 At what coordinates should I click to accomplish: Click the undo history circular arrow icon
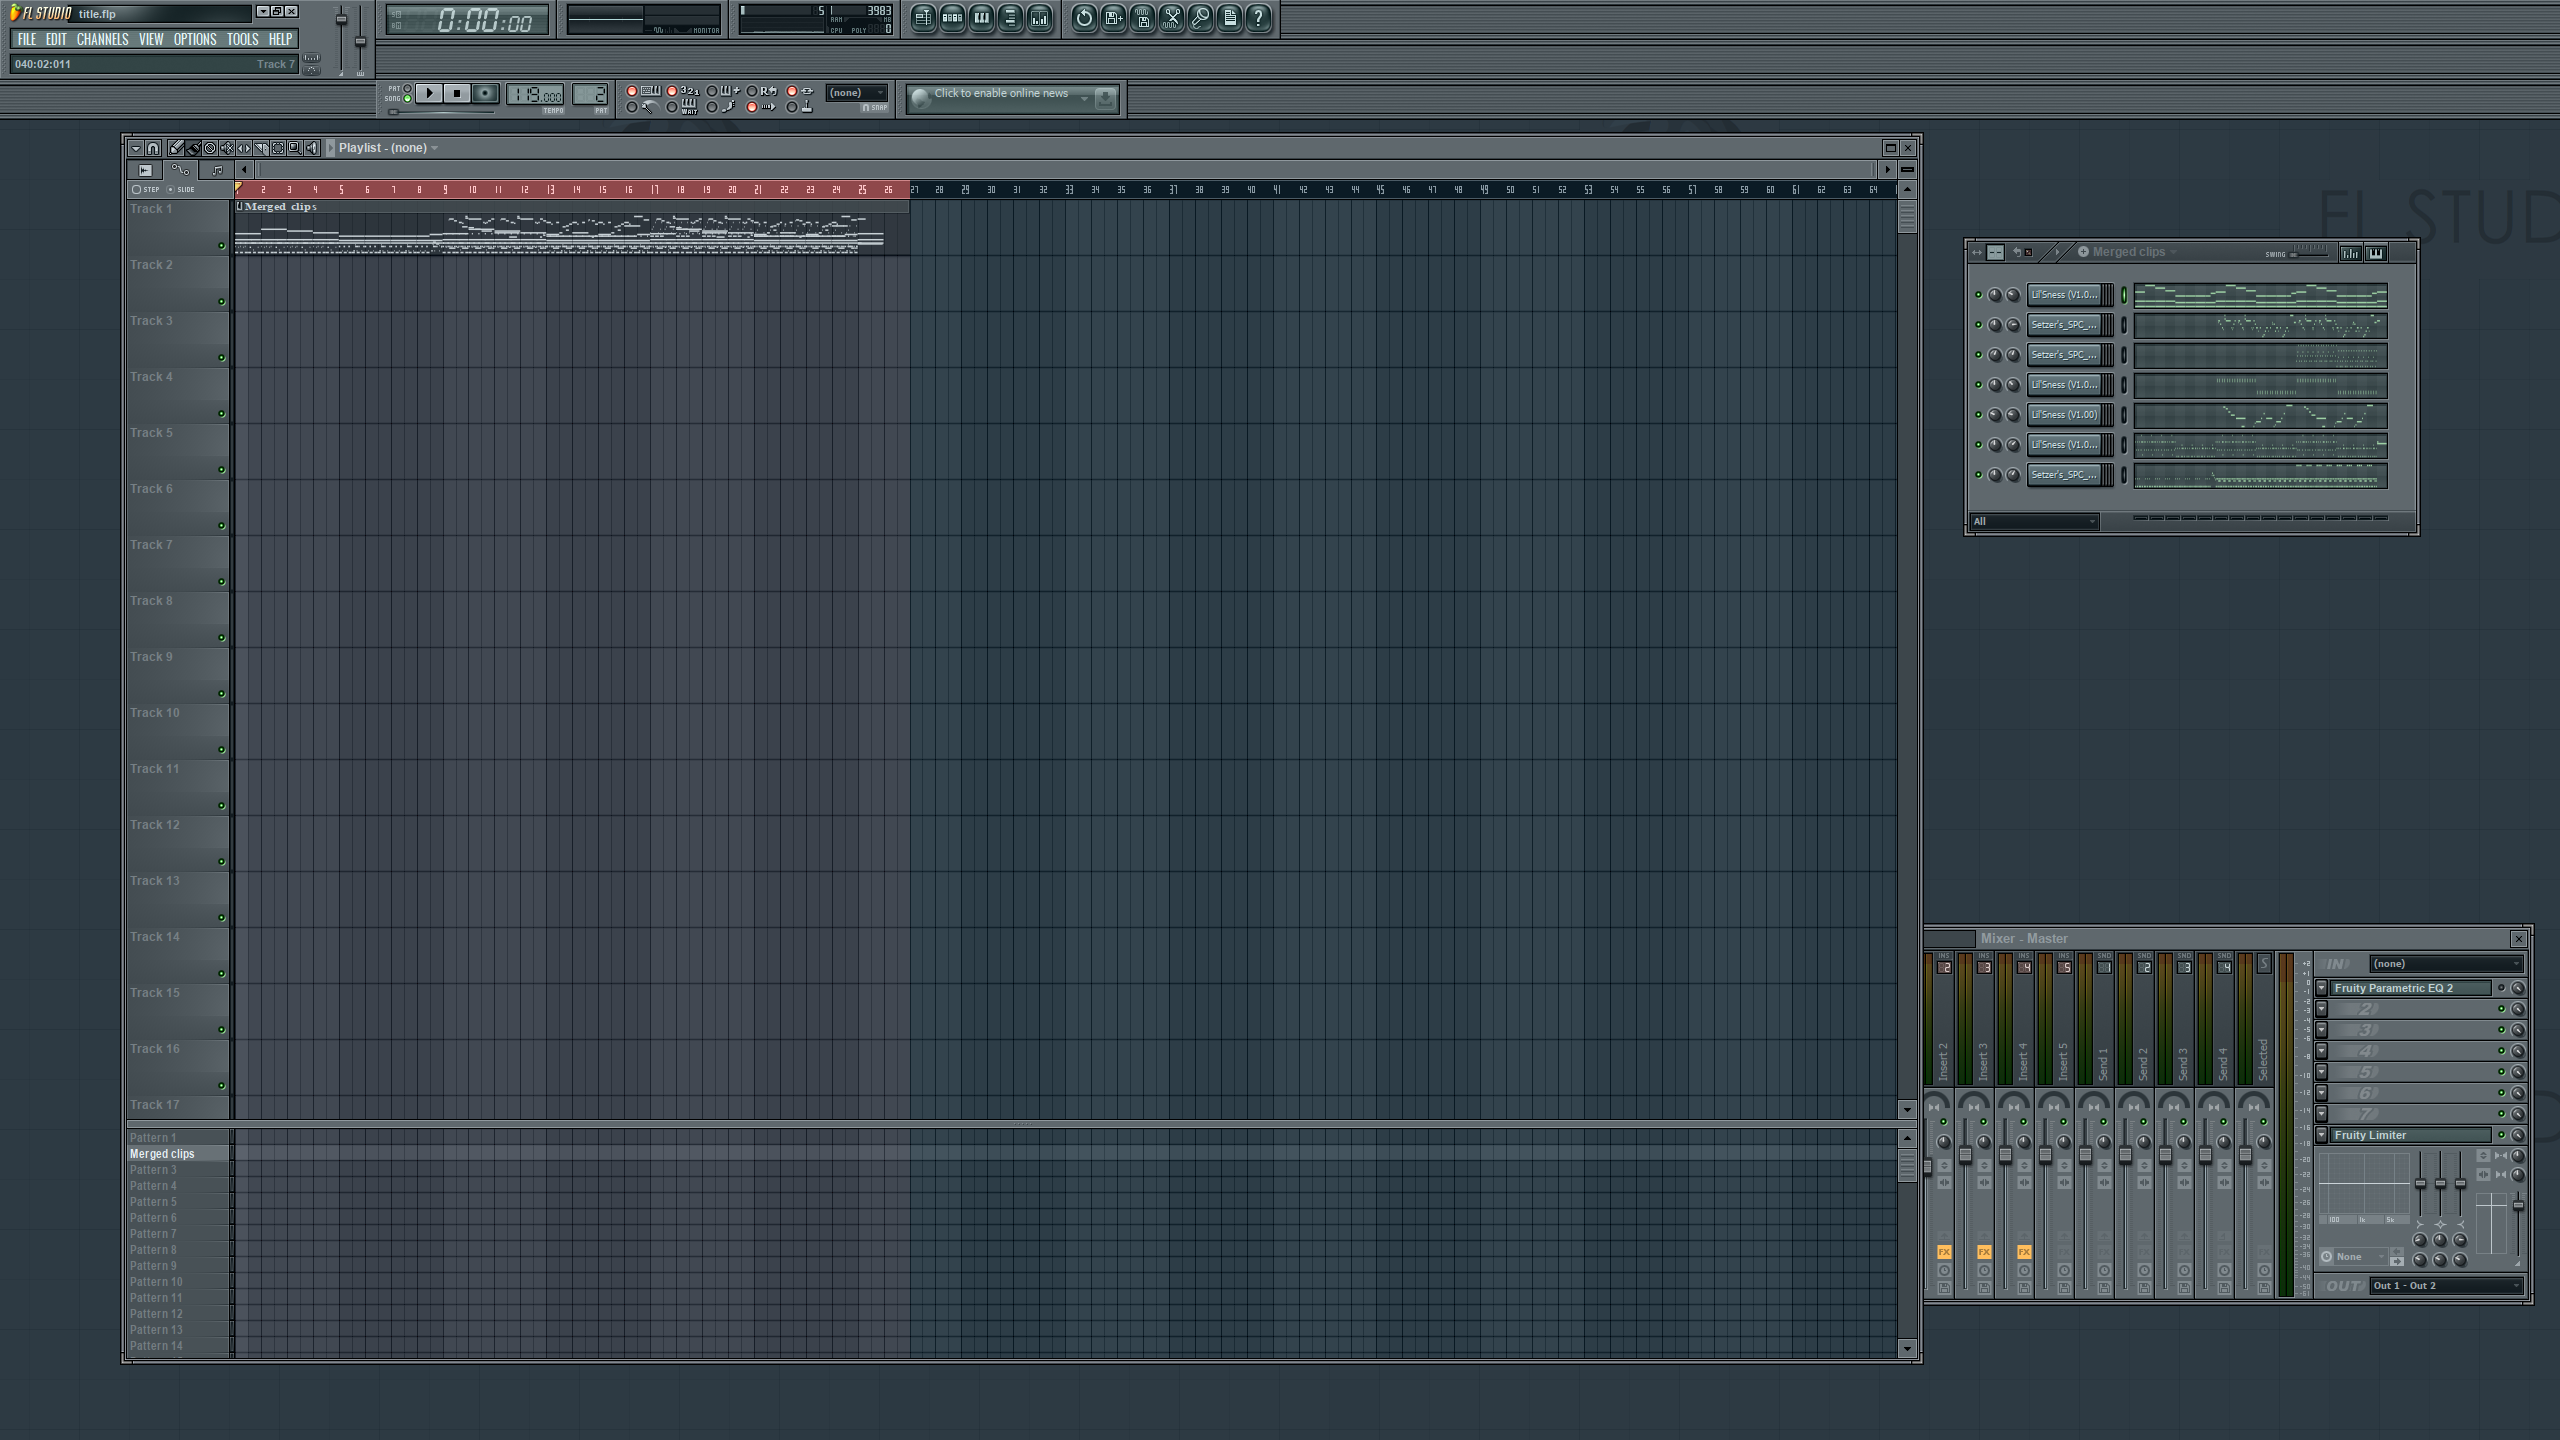click(x=1084, y=18)
